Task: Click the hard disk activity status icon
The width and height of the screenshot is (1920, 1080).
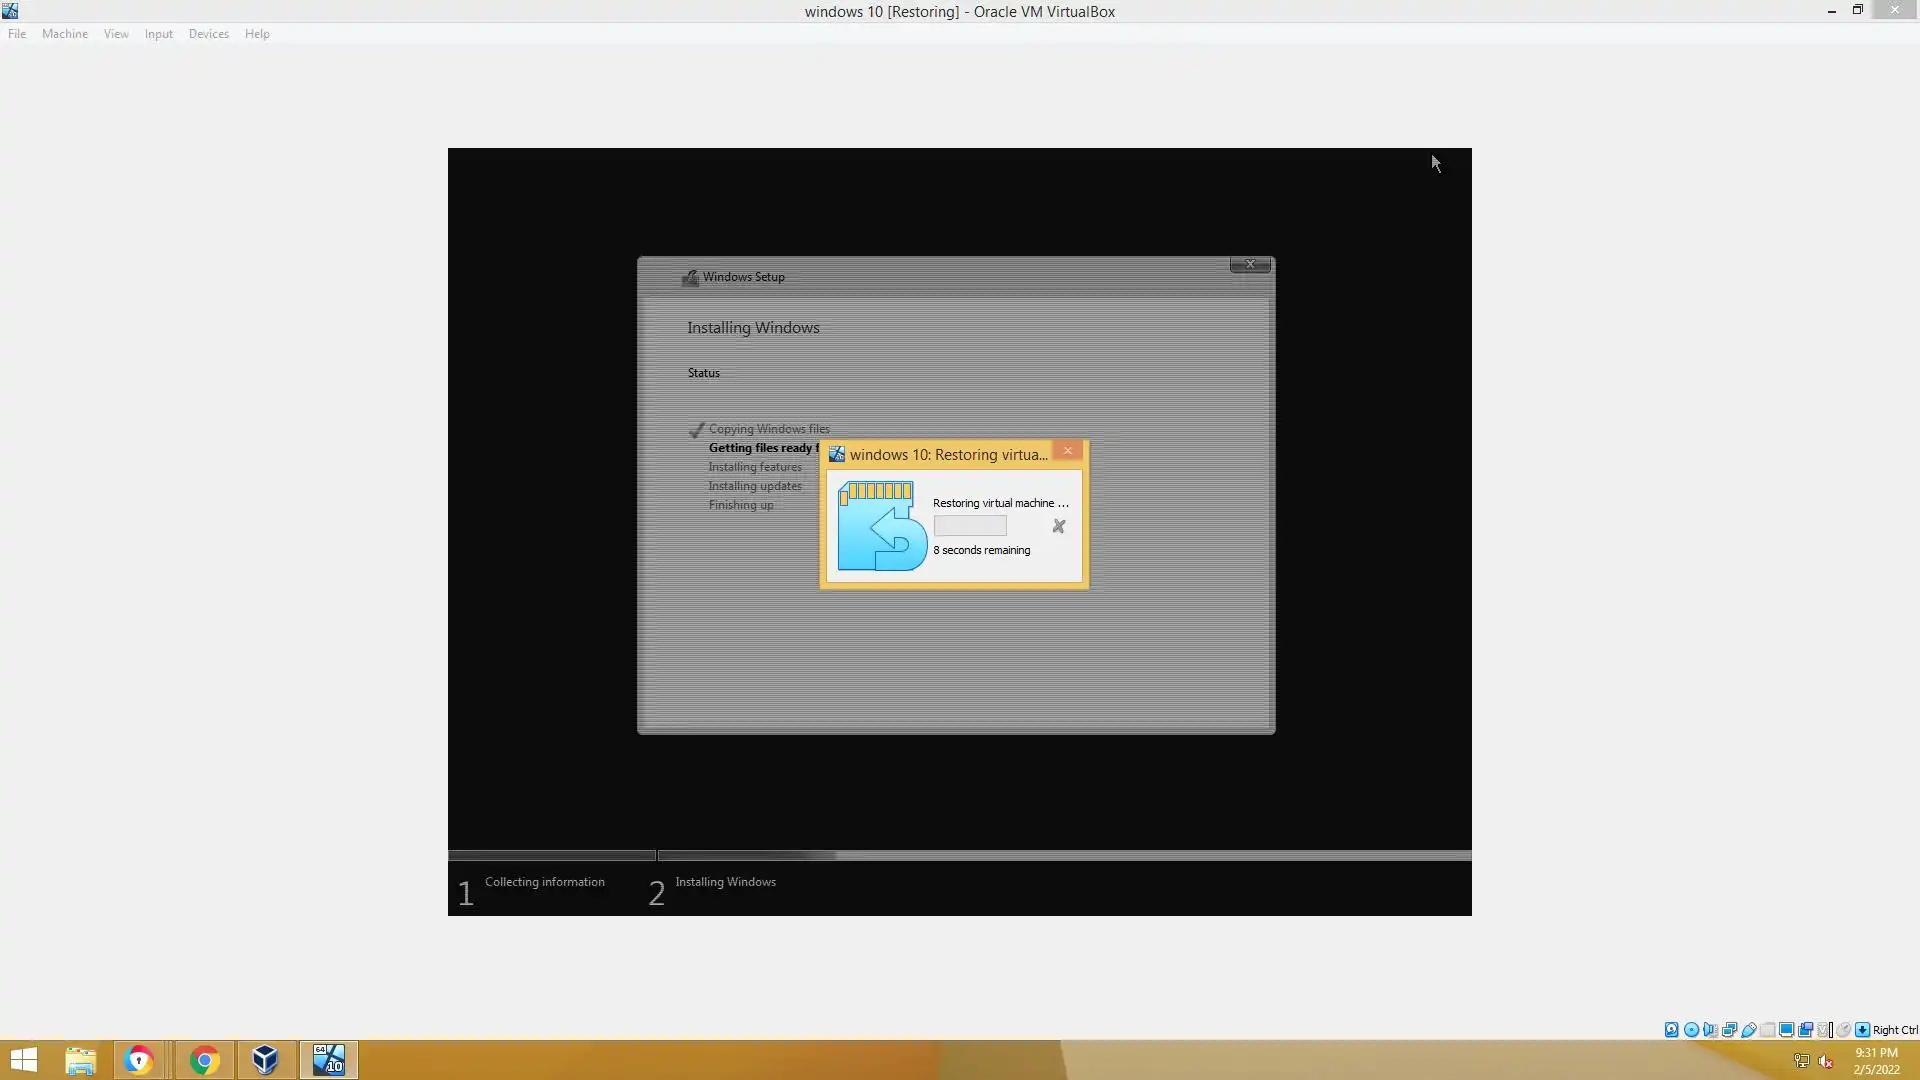Action: [x=1671, y=1030]
